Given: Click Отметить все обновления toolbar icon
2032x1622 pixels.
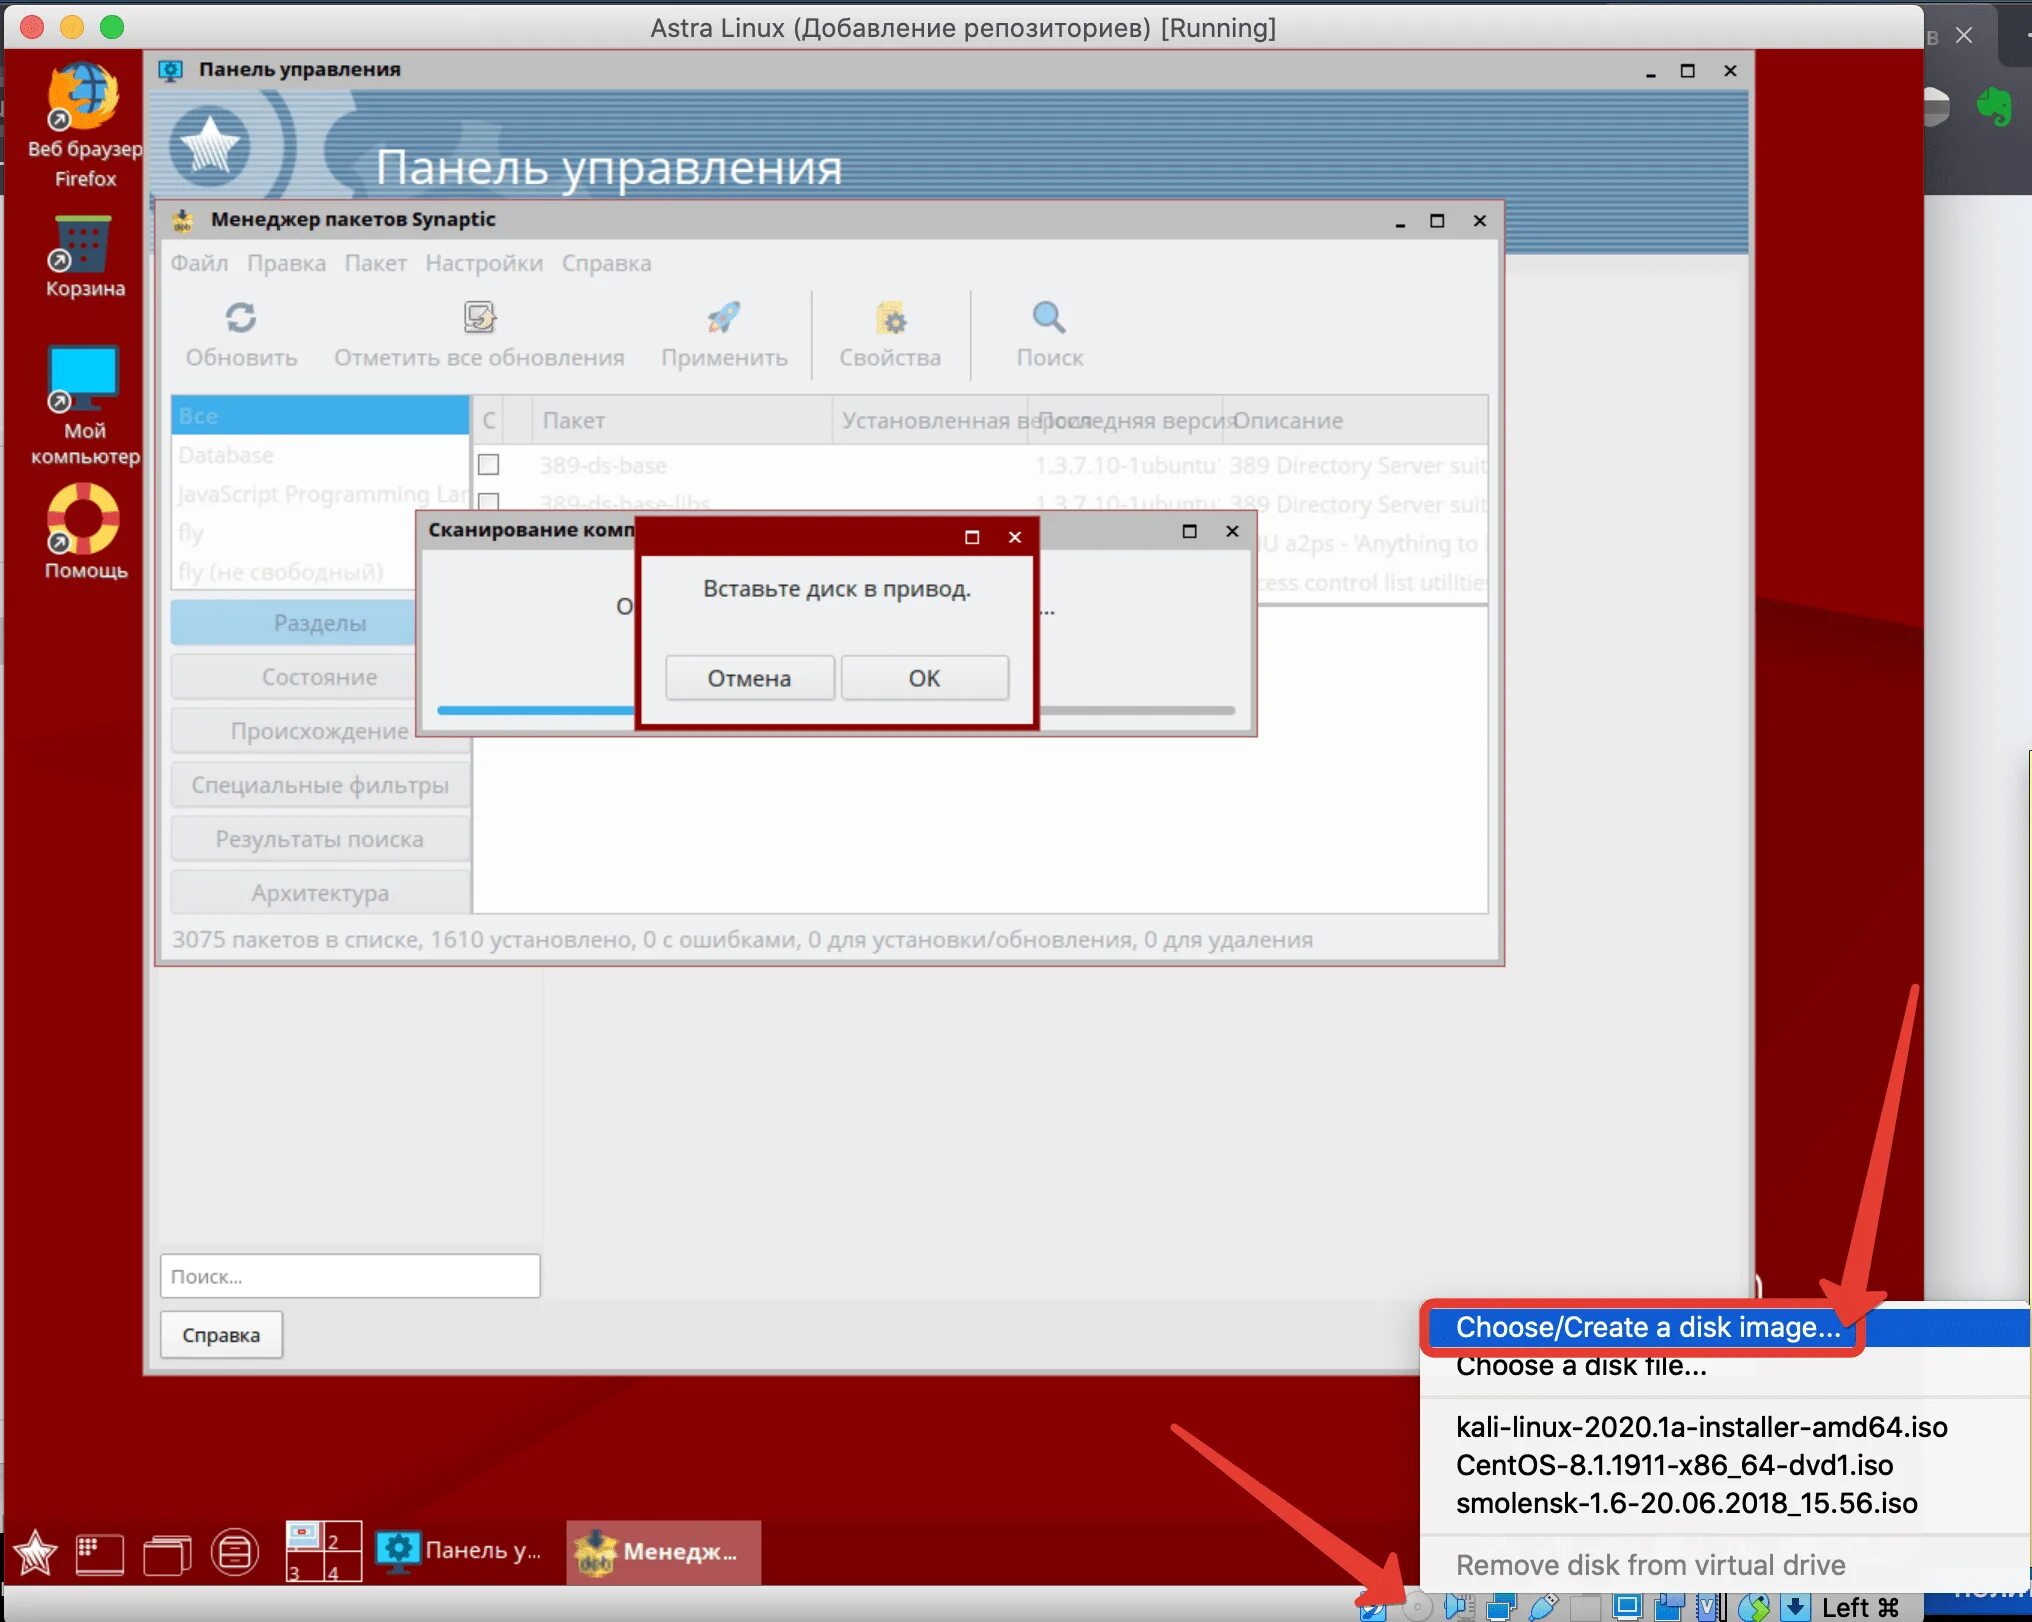Looking at the screenshot, I should (479, 318).
